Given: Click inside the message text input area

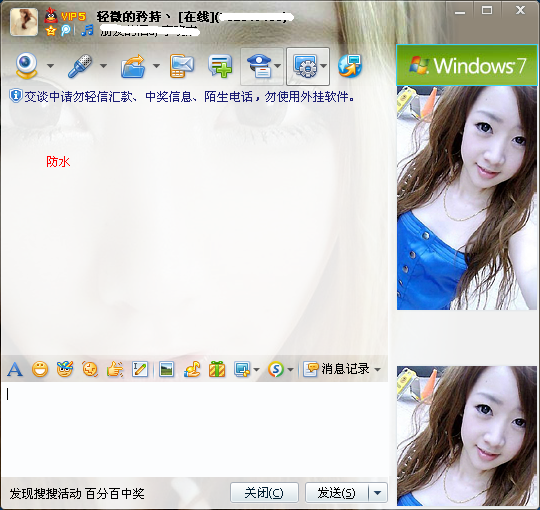Looking at the screenshot, I should (195, 429).
